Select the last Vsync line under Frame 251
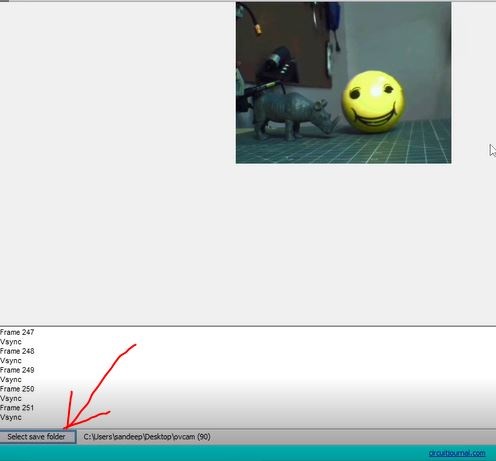 [11, 417]
